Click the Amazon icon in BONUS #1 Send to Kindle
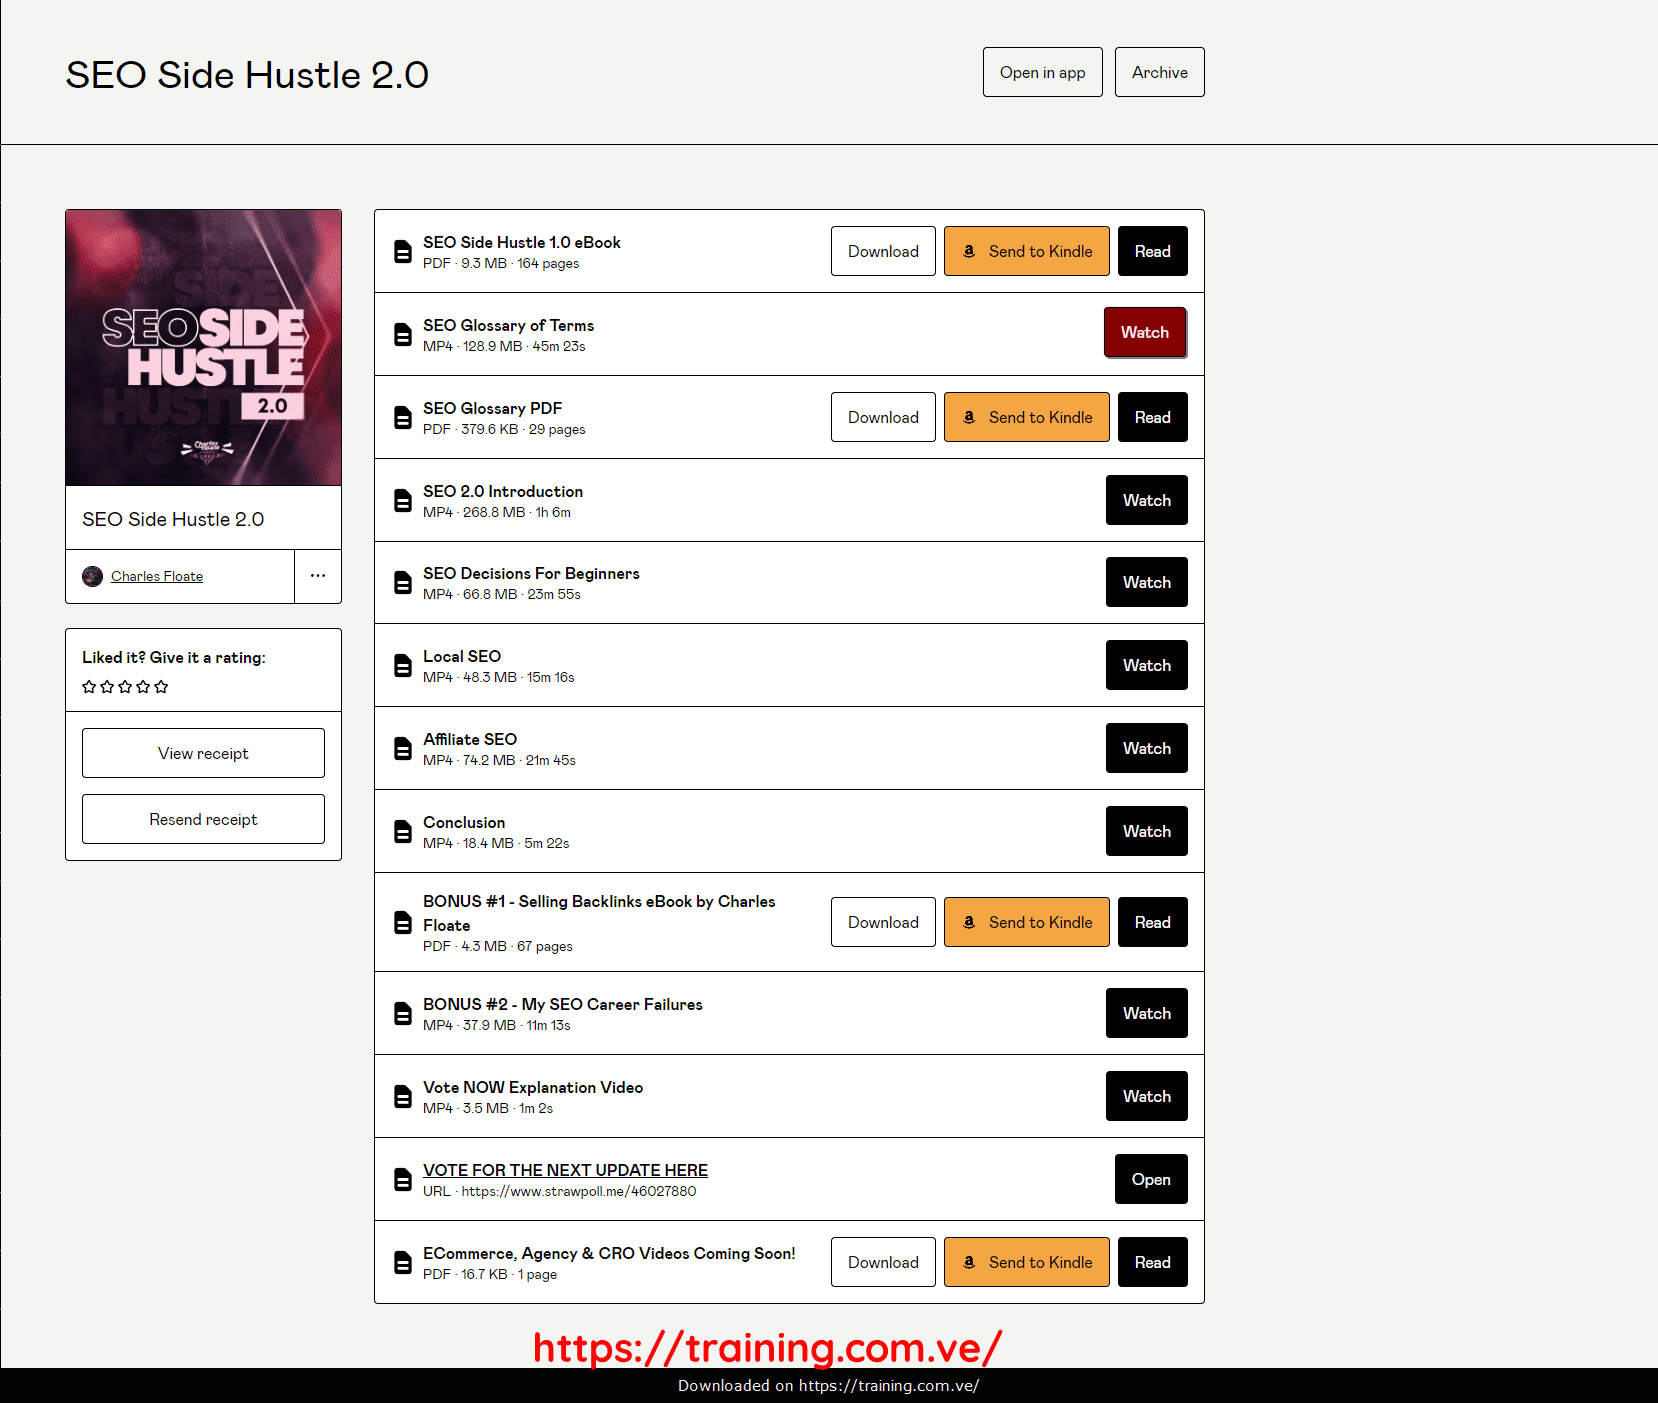Image resolution: width=1658 pixels, height=1403 pixels. (x=969, y=922)
